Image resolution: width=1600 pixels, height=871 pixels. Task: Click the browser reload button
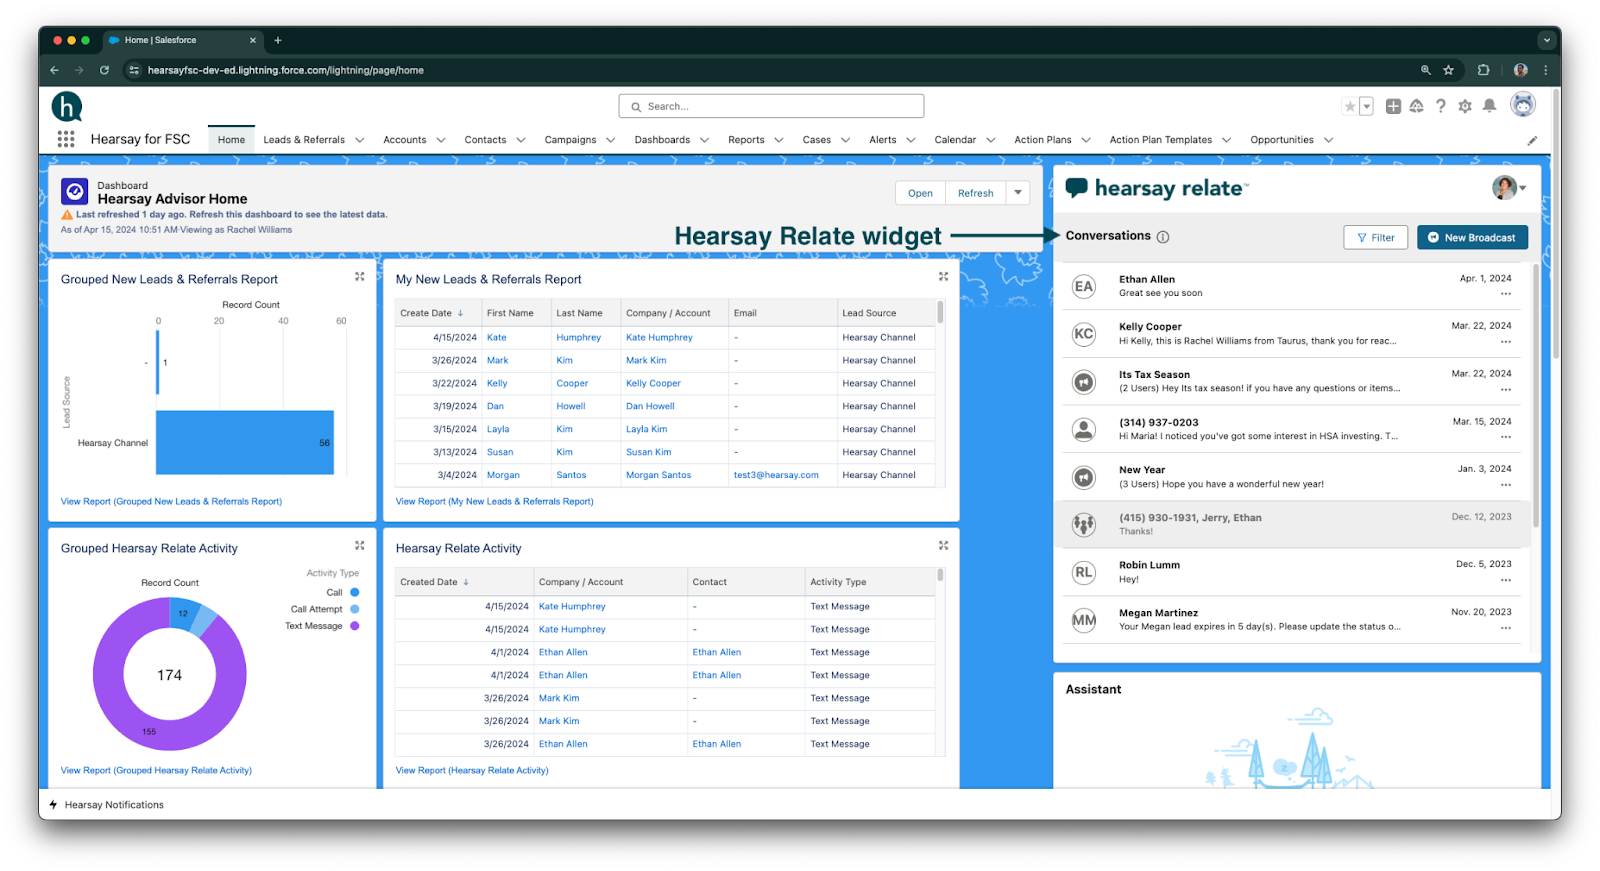[104, 70]
